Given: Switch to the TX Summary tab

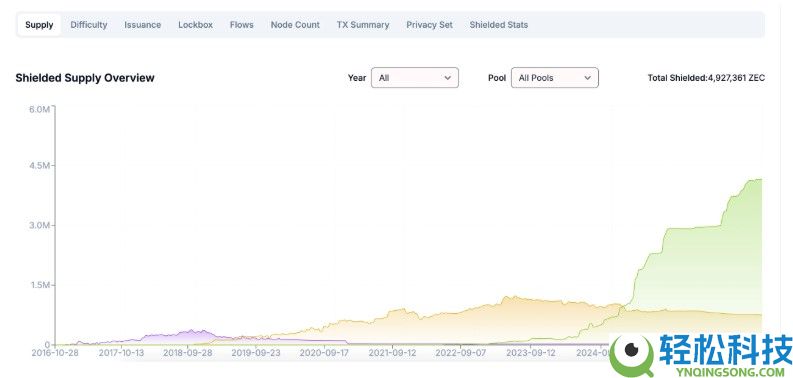Looking at the screenshot, I should (363, 25).
